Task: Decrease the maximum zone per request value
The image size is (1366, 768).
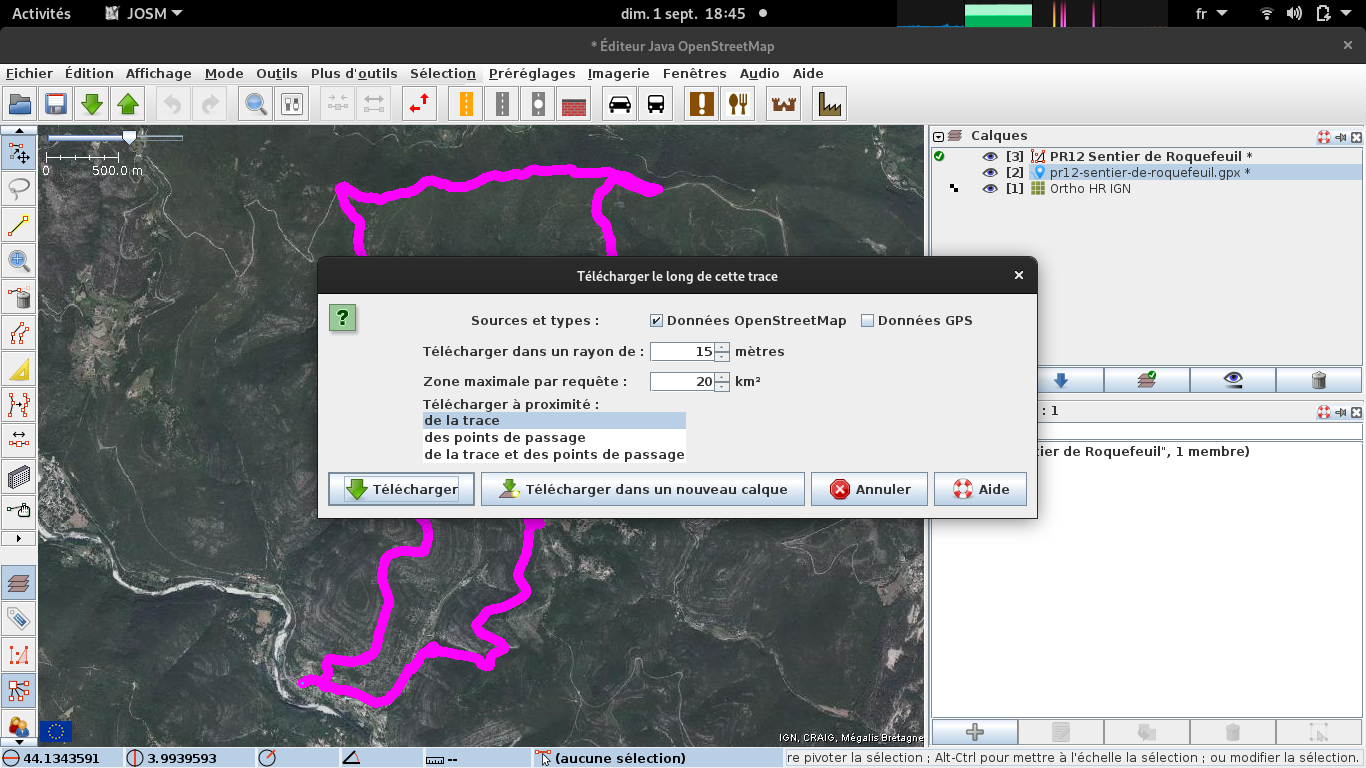Action: pos(722,386)
